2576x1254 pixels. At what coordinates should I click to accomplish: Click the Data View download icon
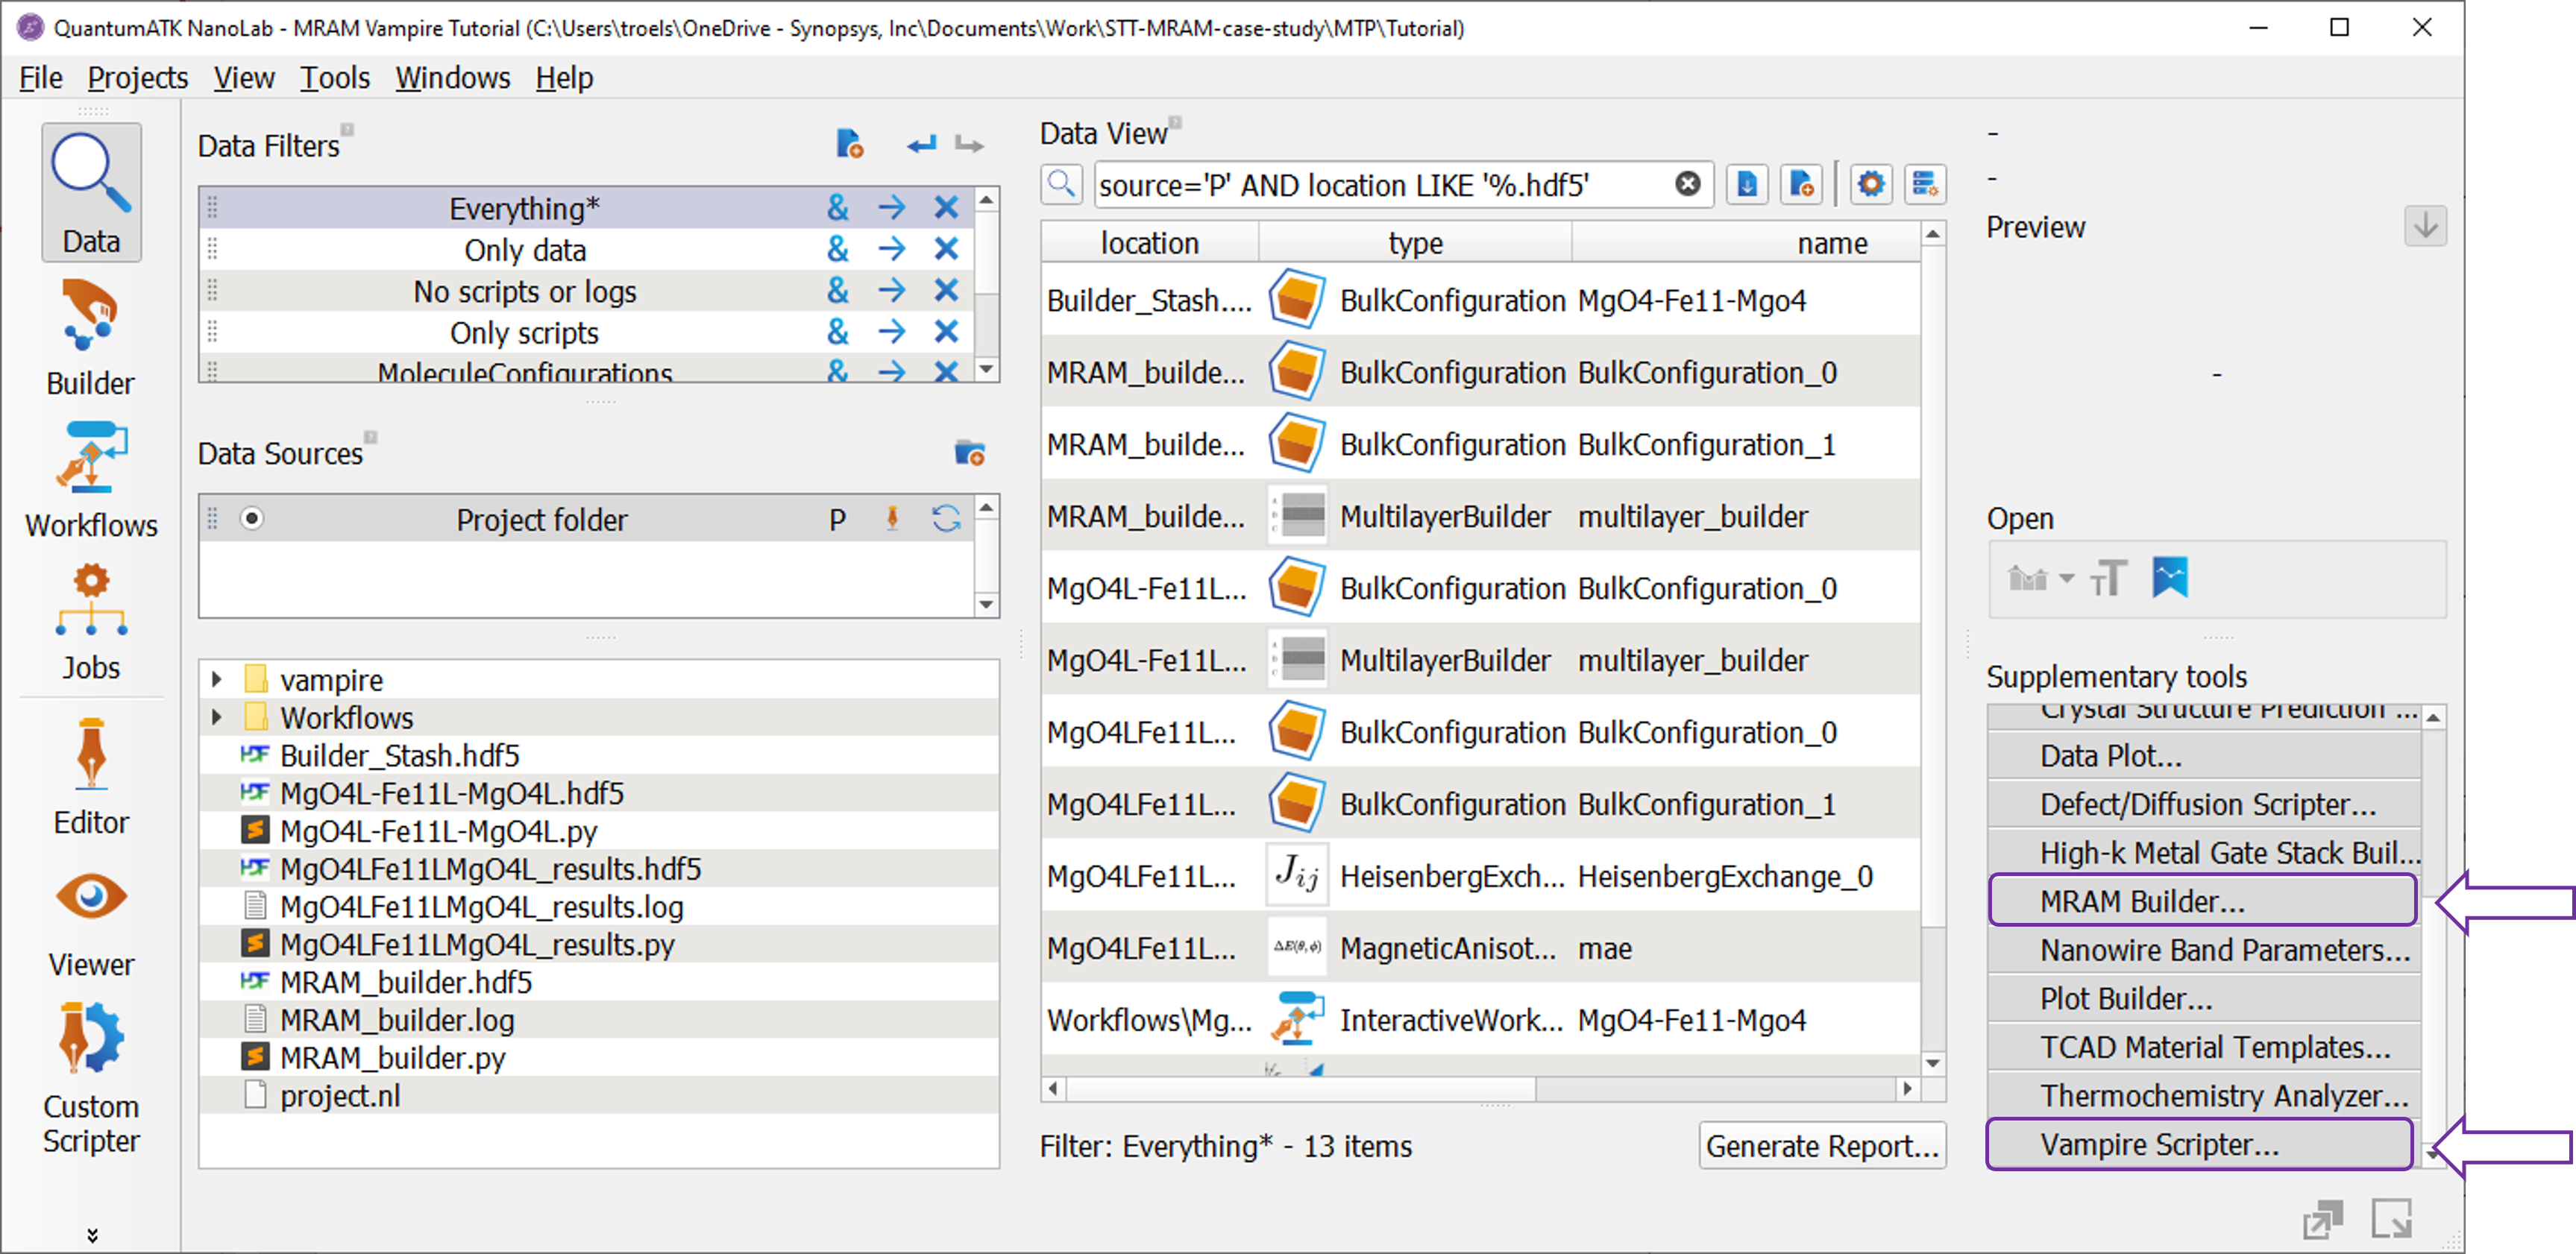(1747, 185)
